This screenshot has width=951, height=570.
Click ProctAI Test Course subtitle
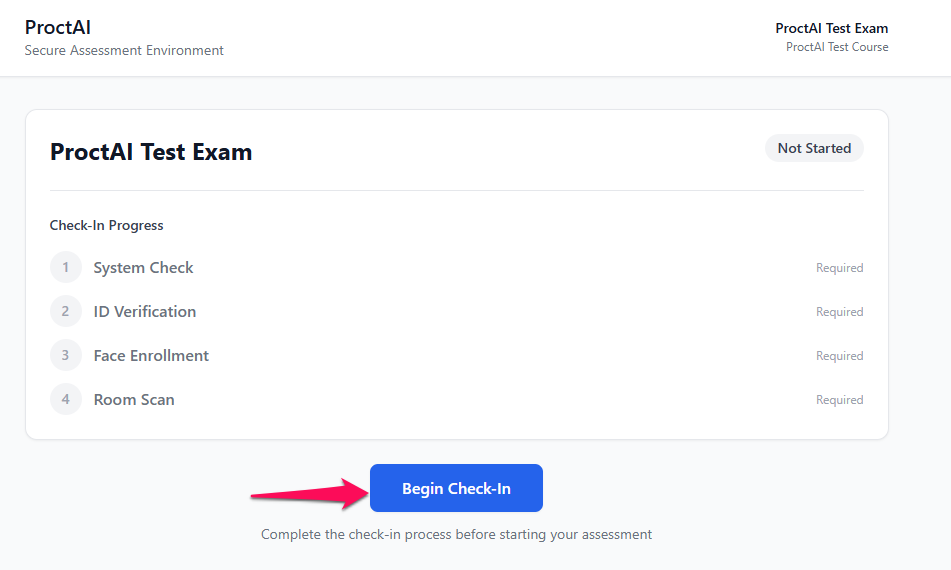837,47
